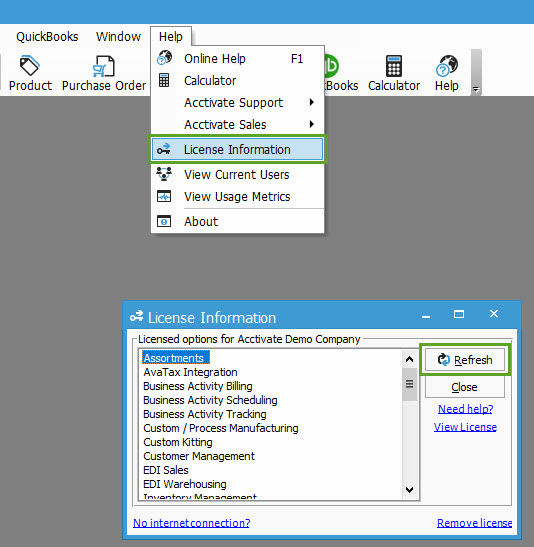
Task: Minimize the License Information dialog
Action: [426, 316]
